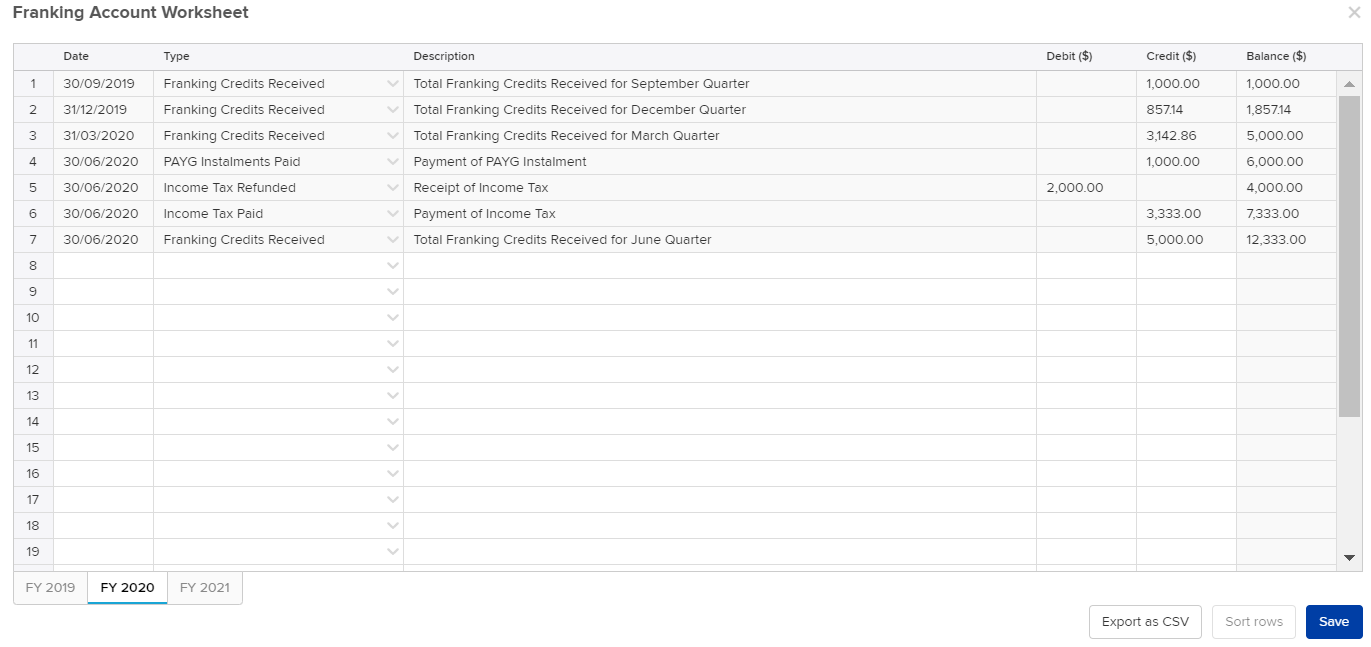The image size is (1371, 647).
Task: Open Type dropdown for row 1
Action: click(393, 84)
